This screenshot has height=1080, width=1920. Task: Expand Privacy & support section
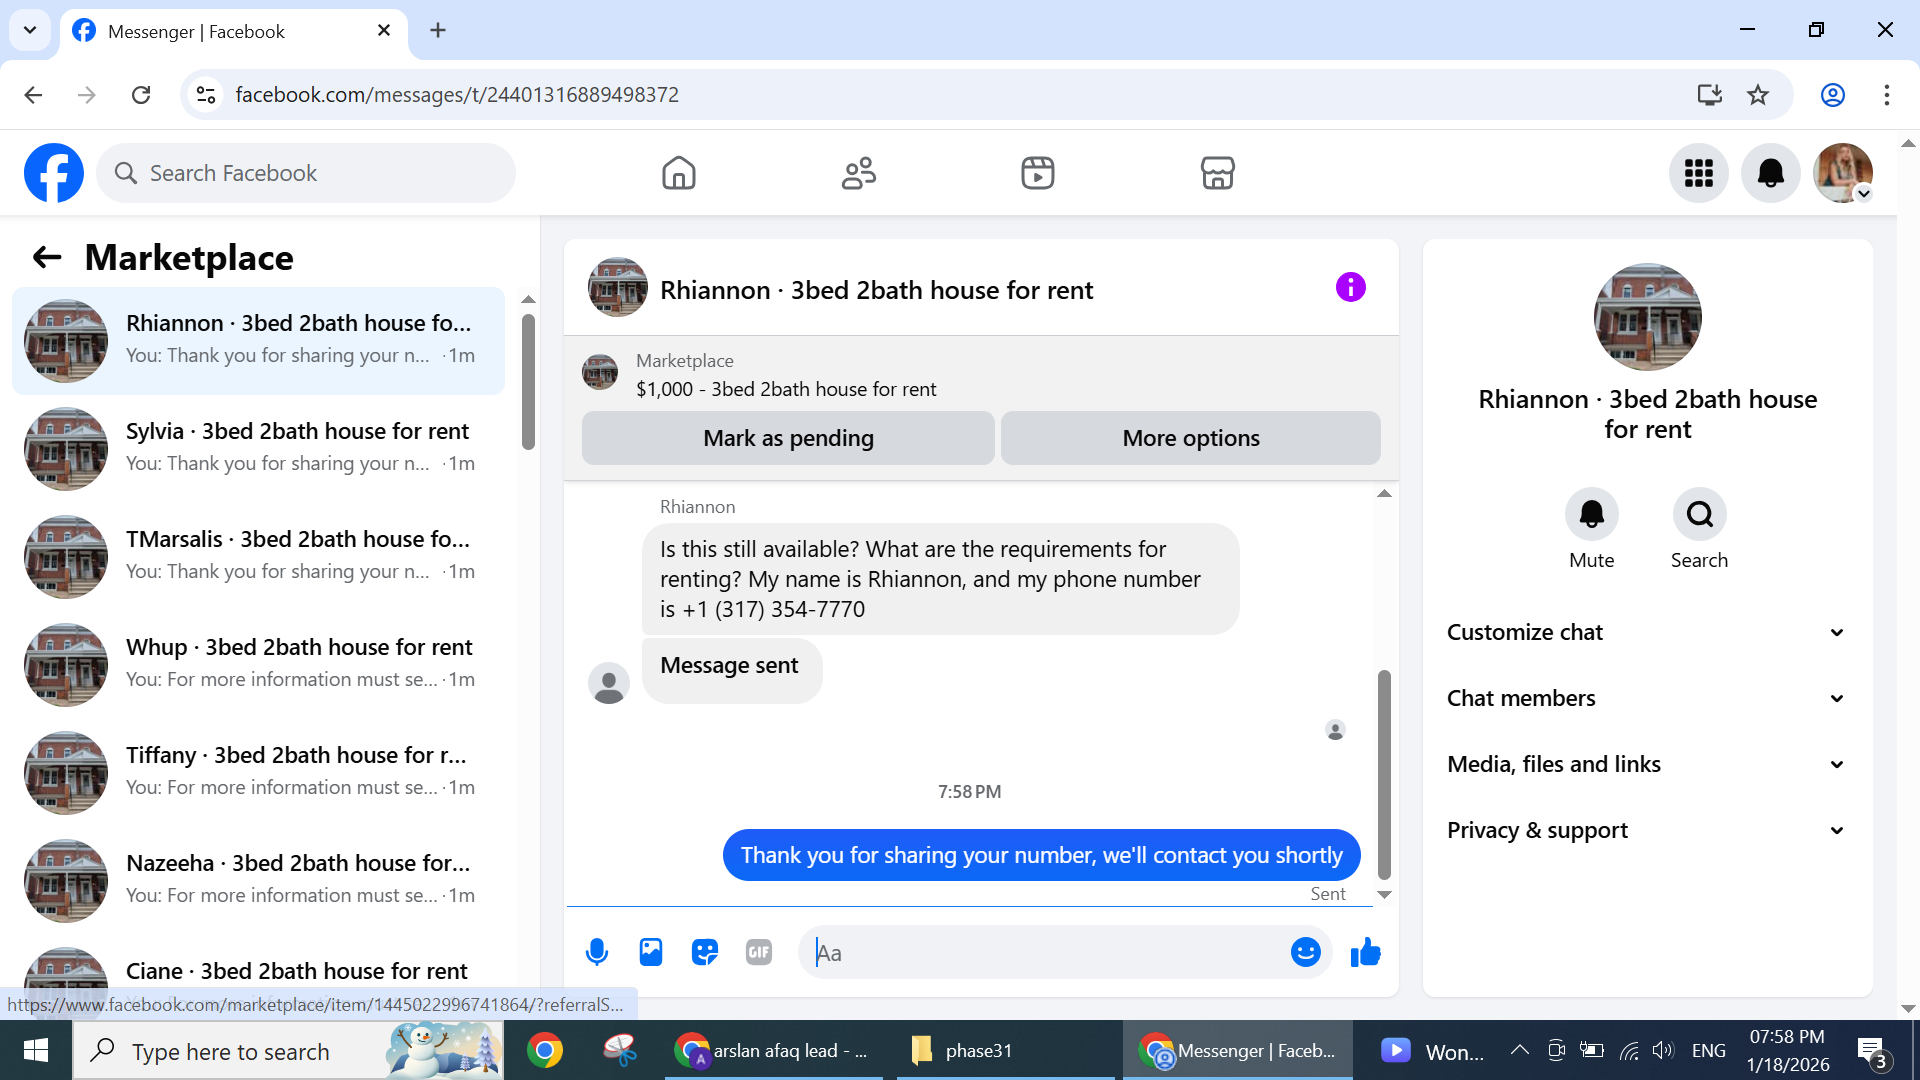[x=1646, y=830]
